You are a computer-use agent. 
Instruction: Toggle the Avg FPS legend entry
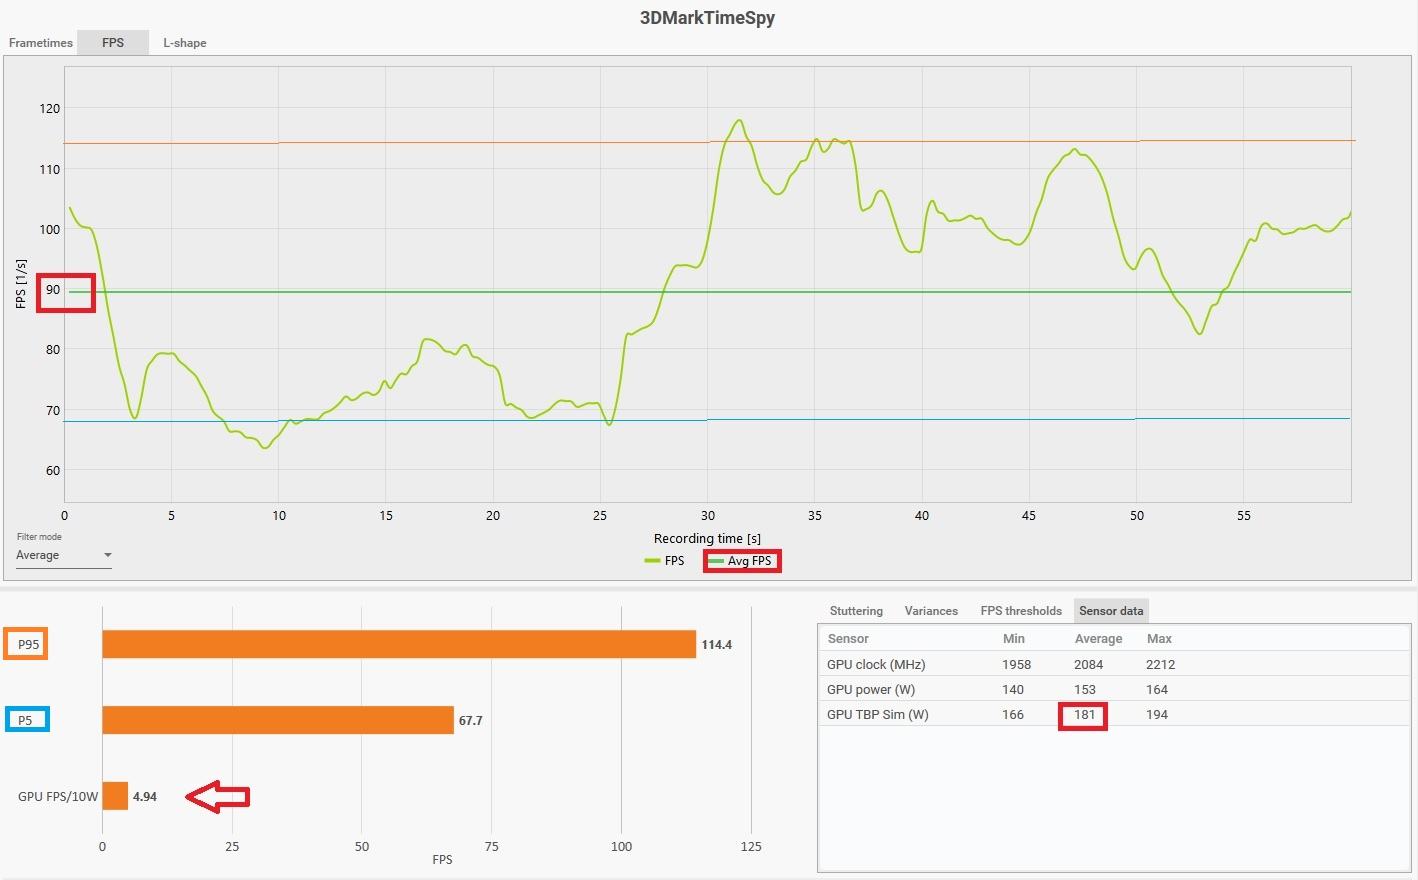741,561
